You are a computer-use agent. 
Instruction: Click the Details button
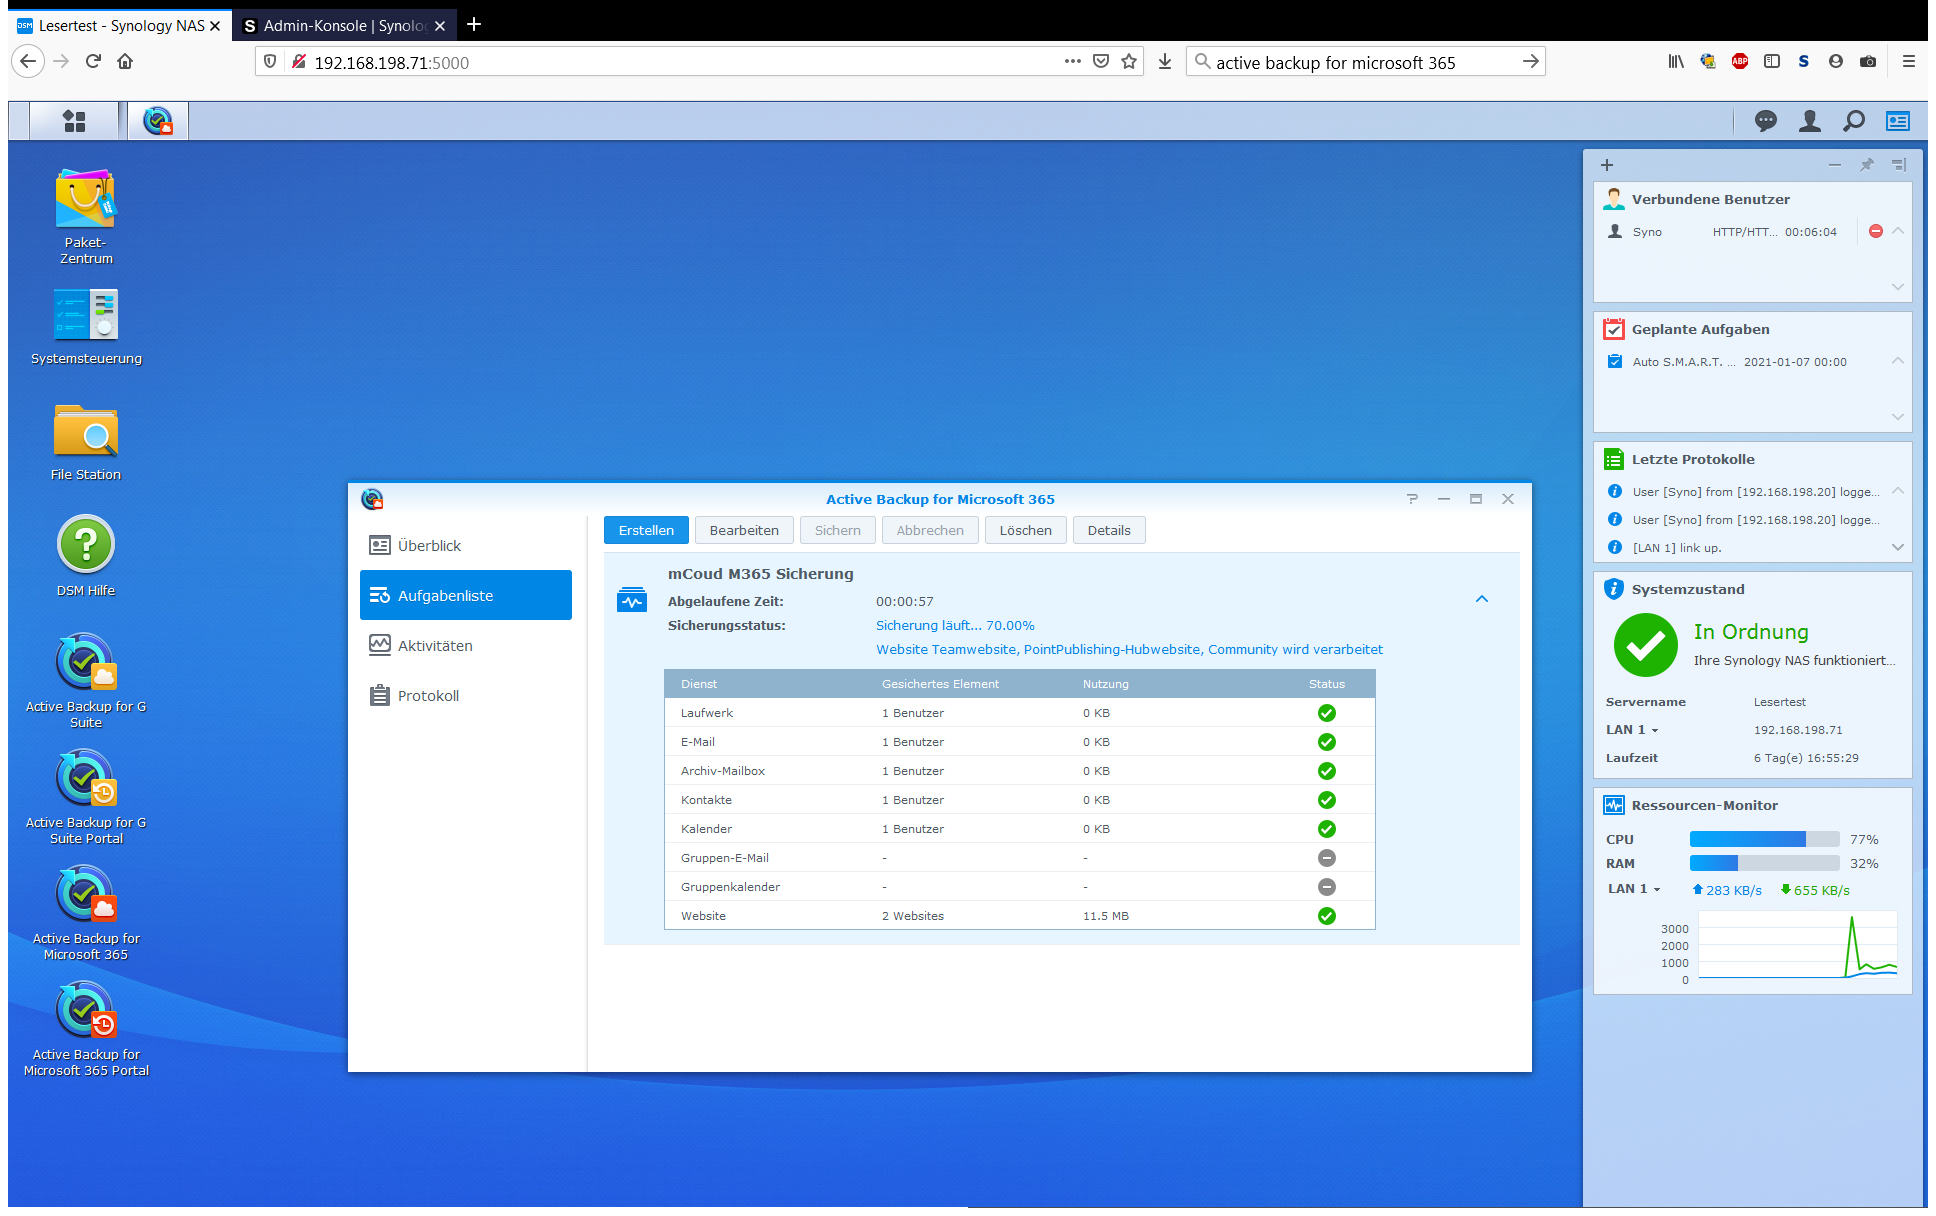pos(1109,530)
